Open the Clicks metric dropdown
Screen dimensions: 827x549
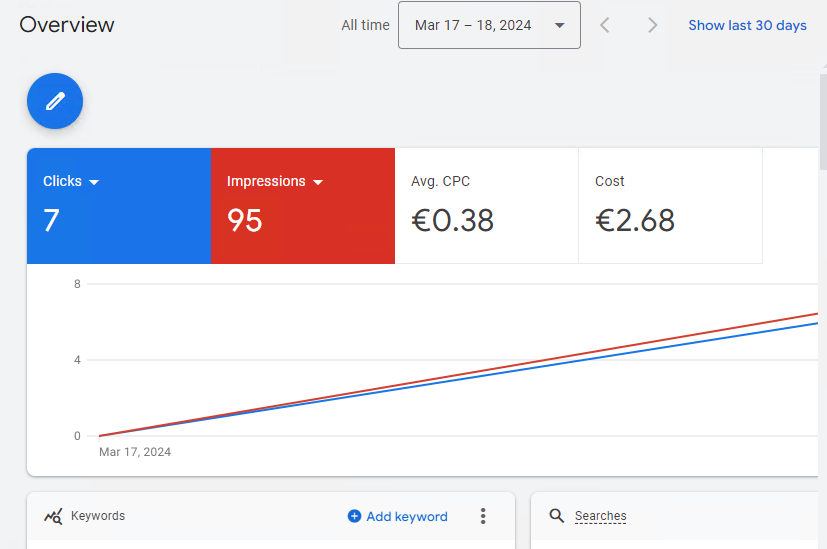point(71,181)
